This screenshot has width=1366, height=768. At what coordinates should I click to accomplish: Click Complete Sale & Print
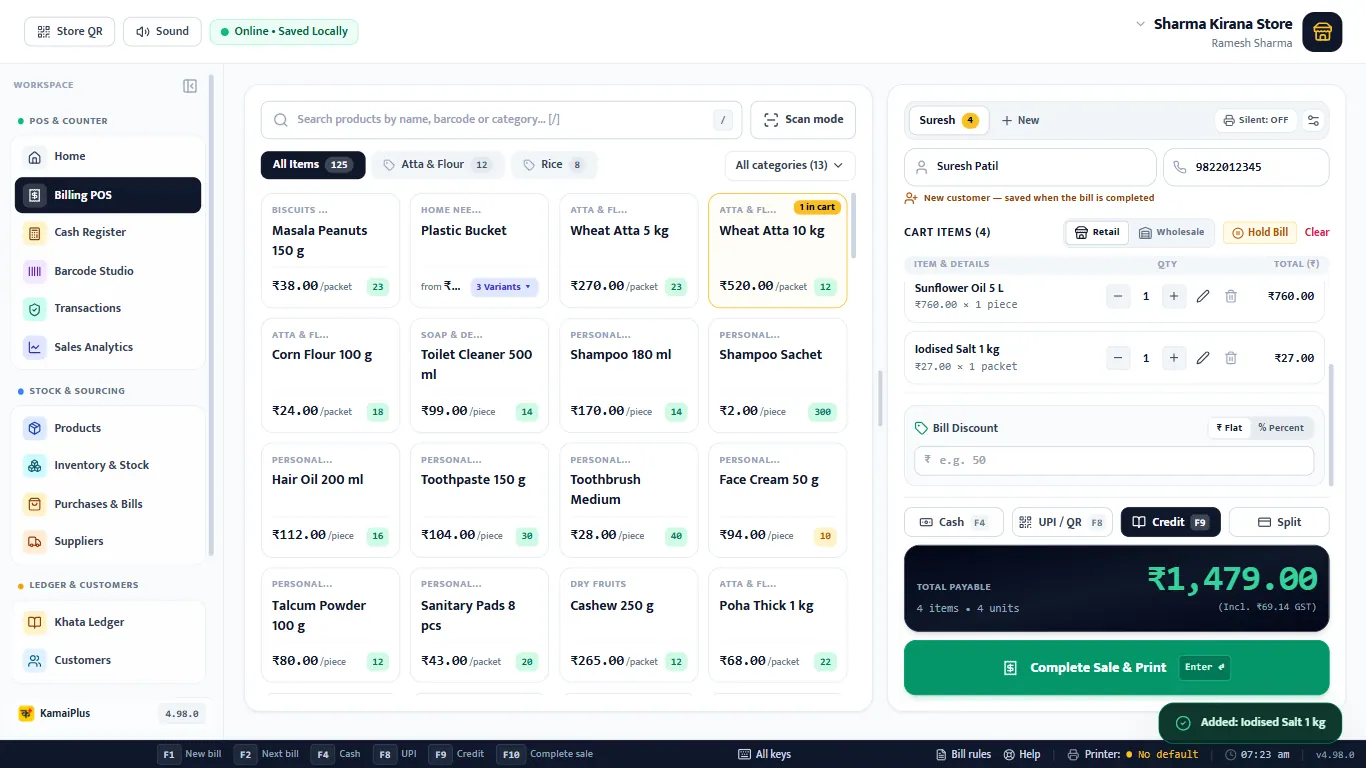point(1117,668)
